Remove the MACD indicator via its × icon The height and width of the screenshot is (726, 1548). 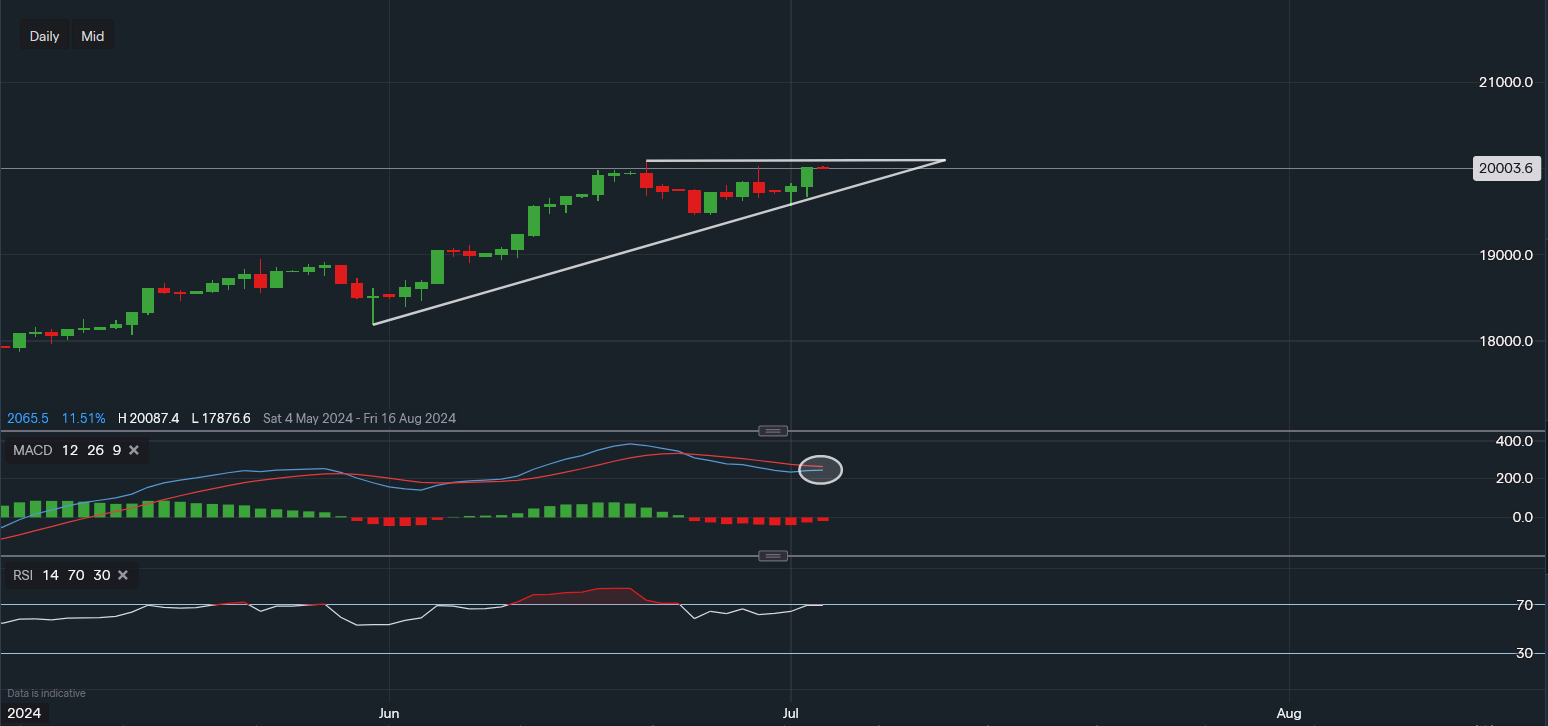[x=133, y=450]
